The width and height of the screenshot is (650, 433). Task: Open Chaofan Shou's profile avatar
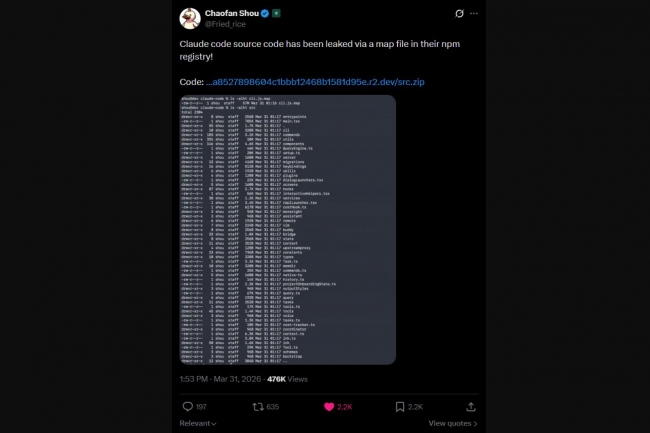(188, 18)
